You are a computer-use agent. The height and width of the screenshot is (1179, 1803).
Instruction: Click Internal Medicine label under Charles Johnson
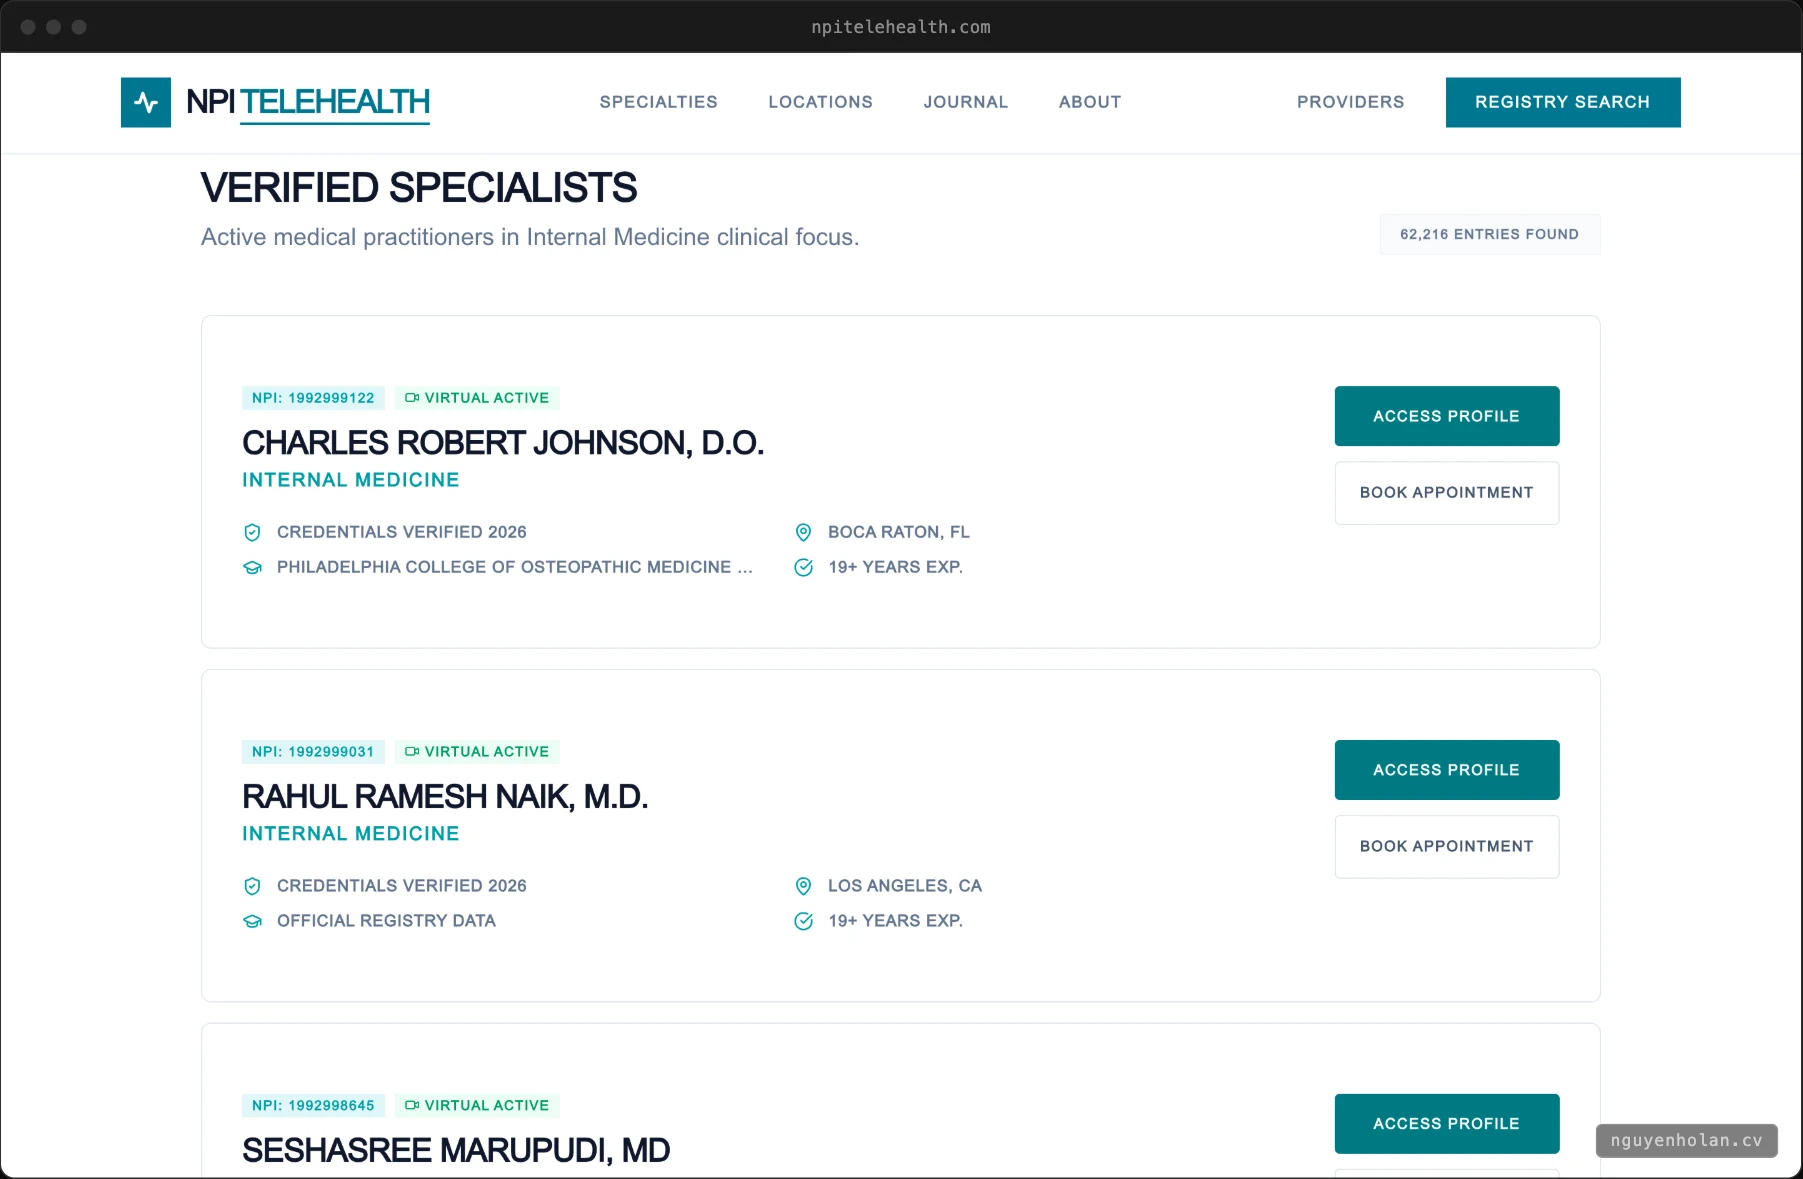click(351, 480)
